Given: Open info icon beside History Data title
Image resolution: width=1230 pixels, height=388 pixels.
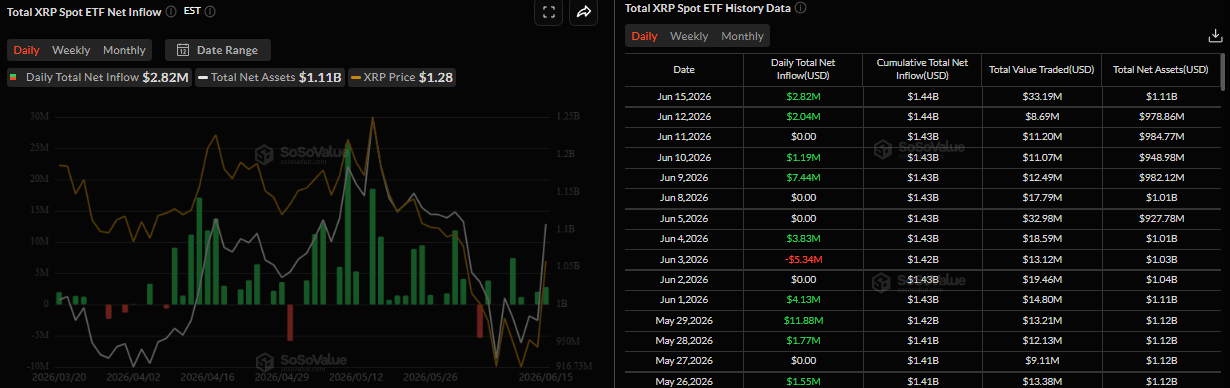Looking at the screenshot, I should coord(800,8).
